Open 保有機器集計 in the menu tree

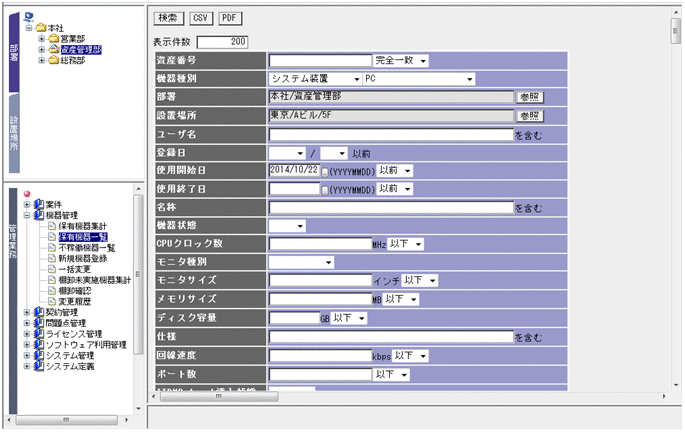tap(83, 226)
